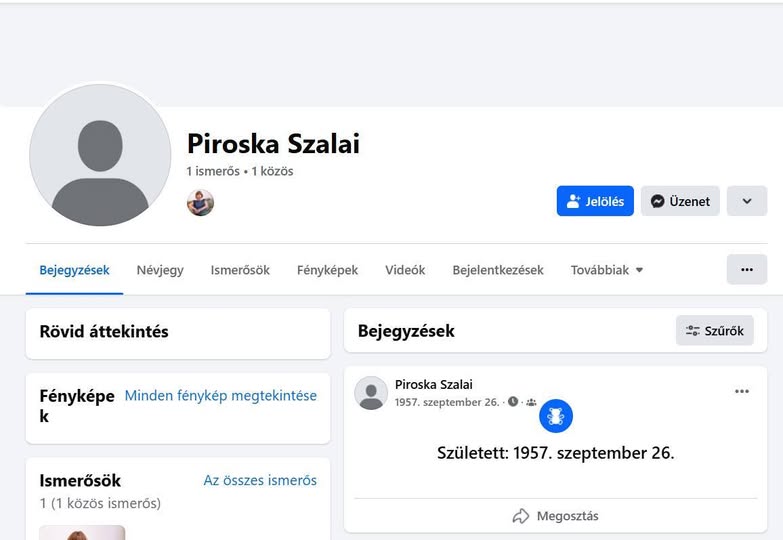
Task: Send a message via Üzenet button
Action: 680,201
